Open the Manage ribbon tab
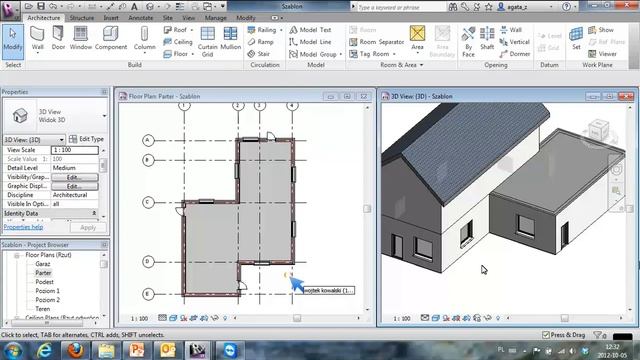 pos(216,18)
